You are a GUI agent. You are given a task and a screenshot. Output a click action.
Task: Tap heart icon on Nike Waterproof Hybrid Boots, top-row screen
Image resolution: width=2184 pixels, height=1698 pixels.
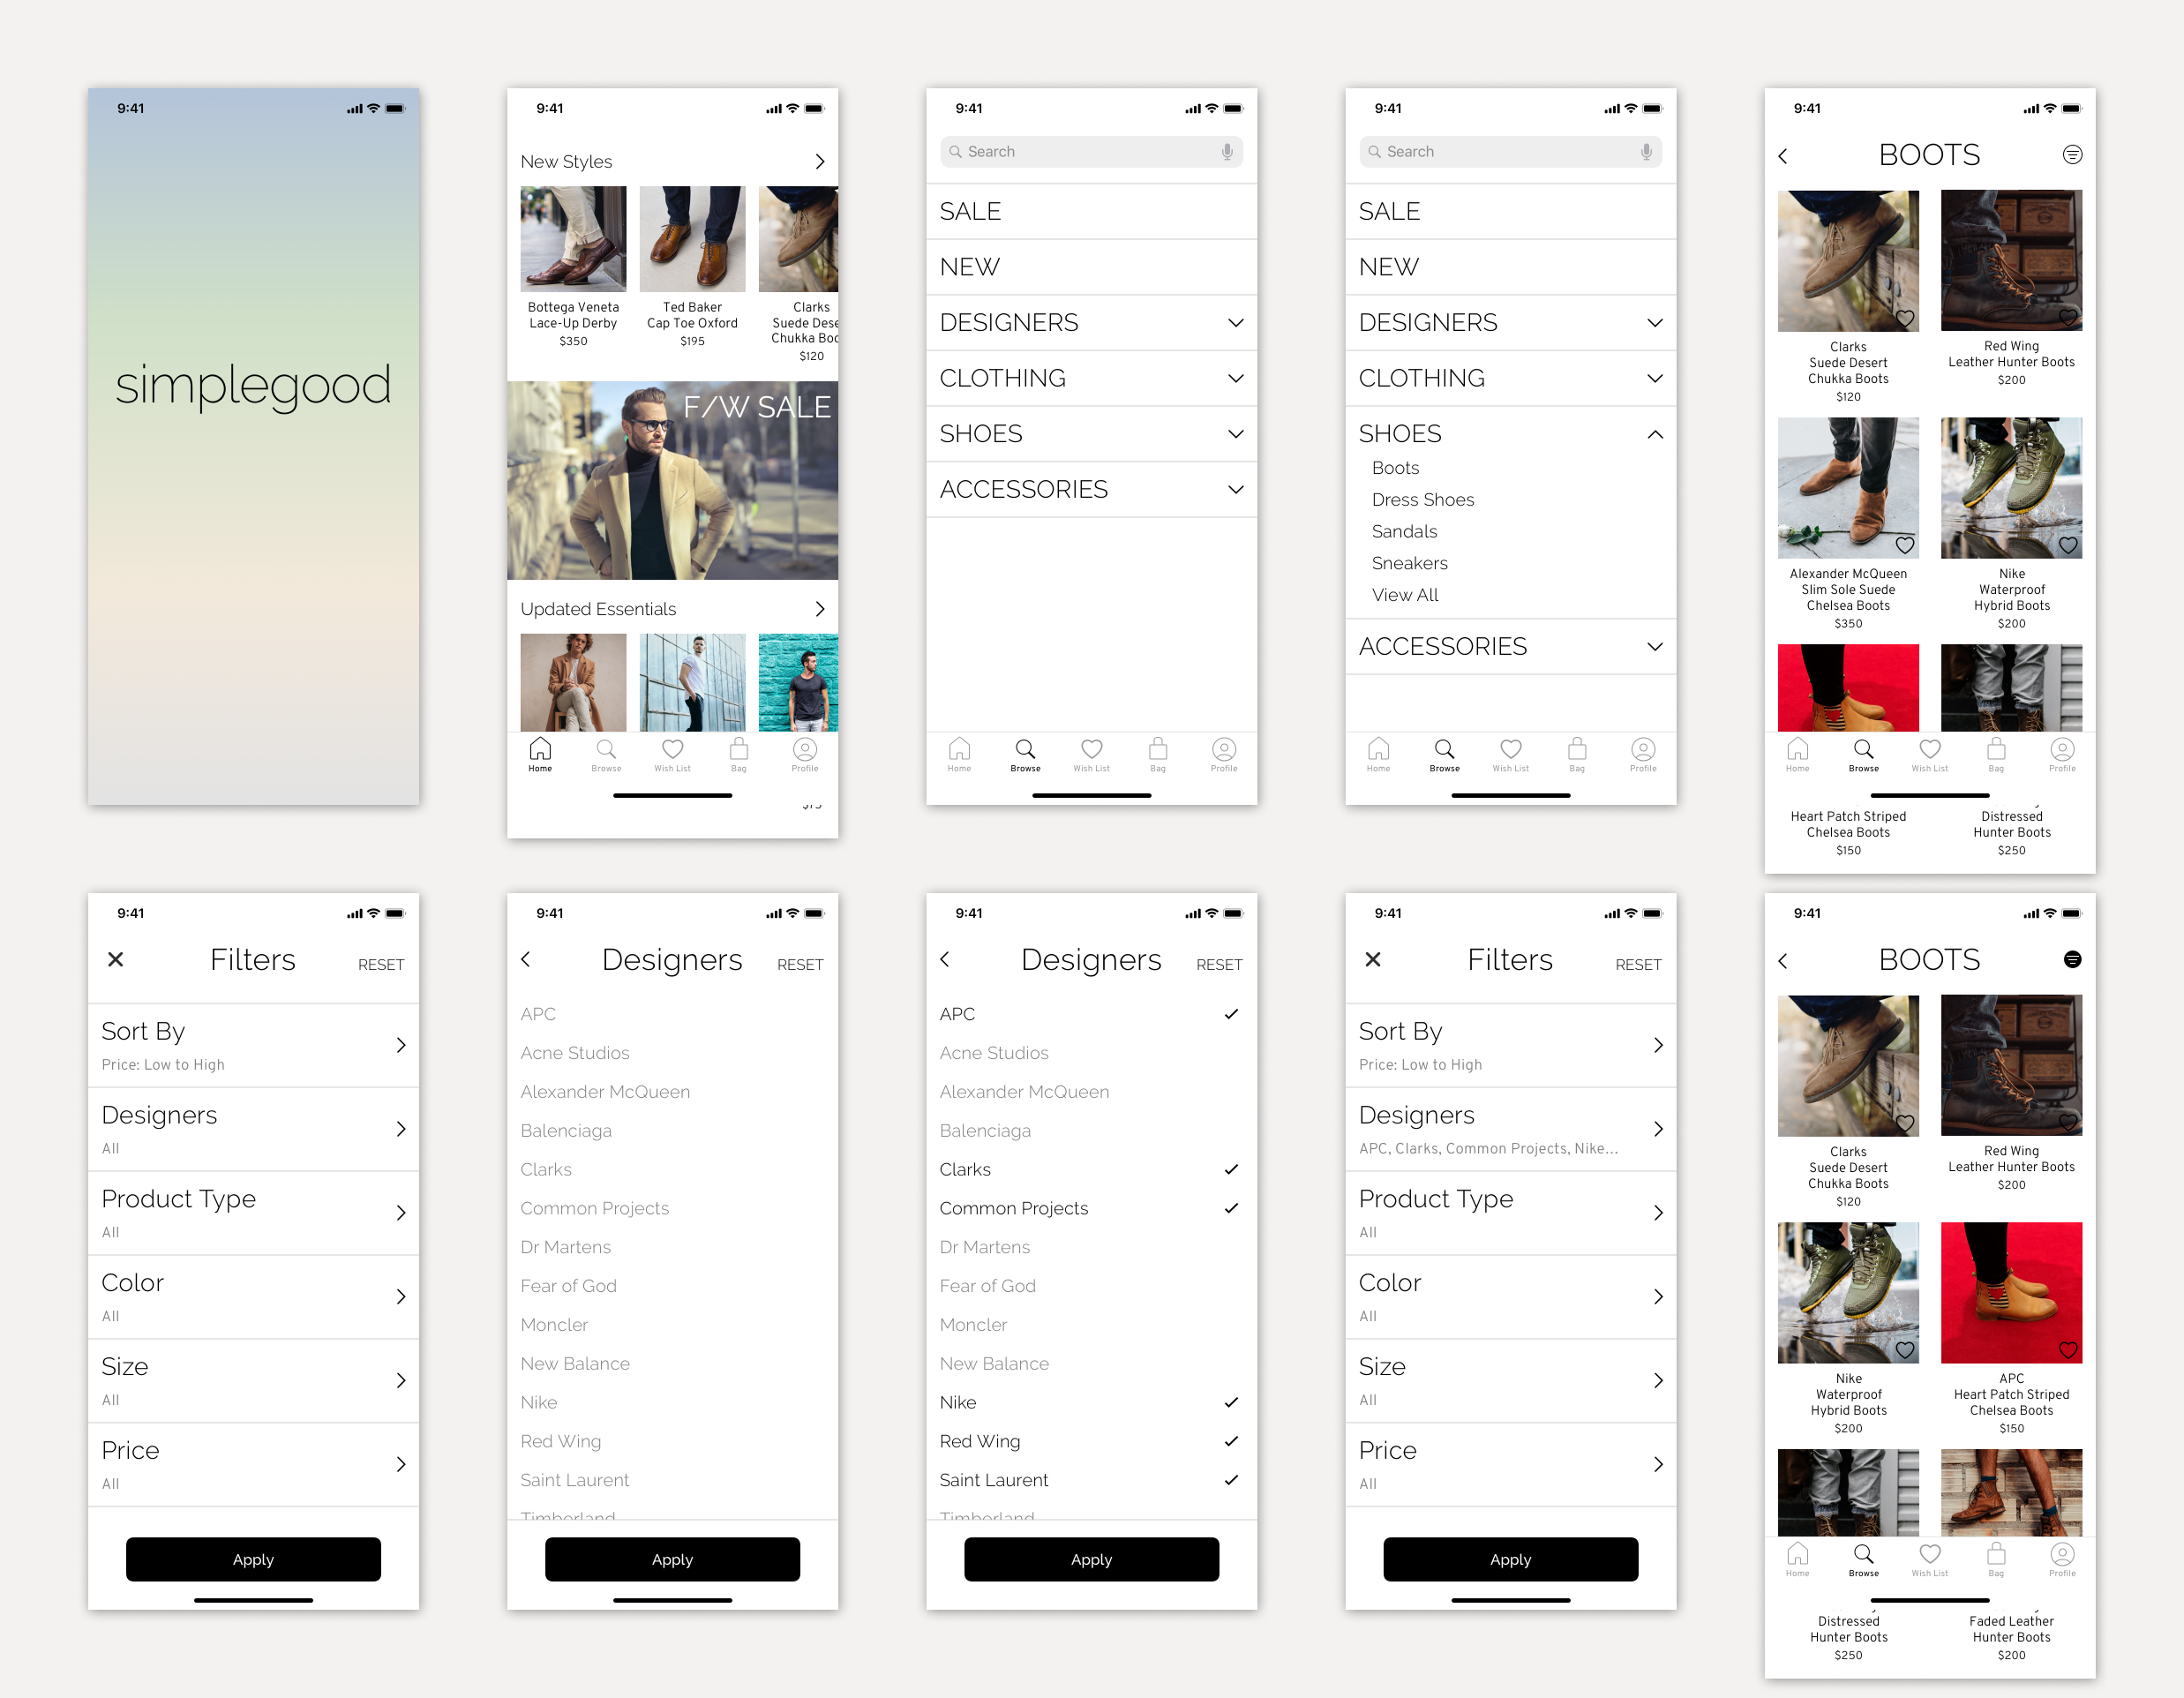coord(2068,545)
